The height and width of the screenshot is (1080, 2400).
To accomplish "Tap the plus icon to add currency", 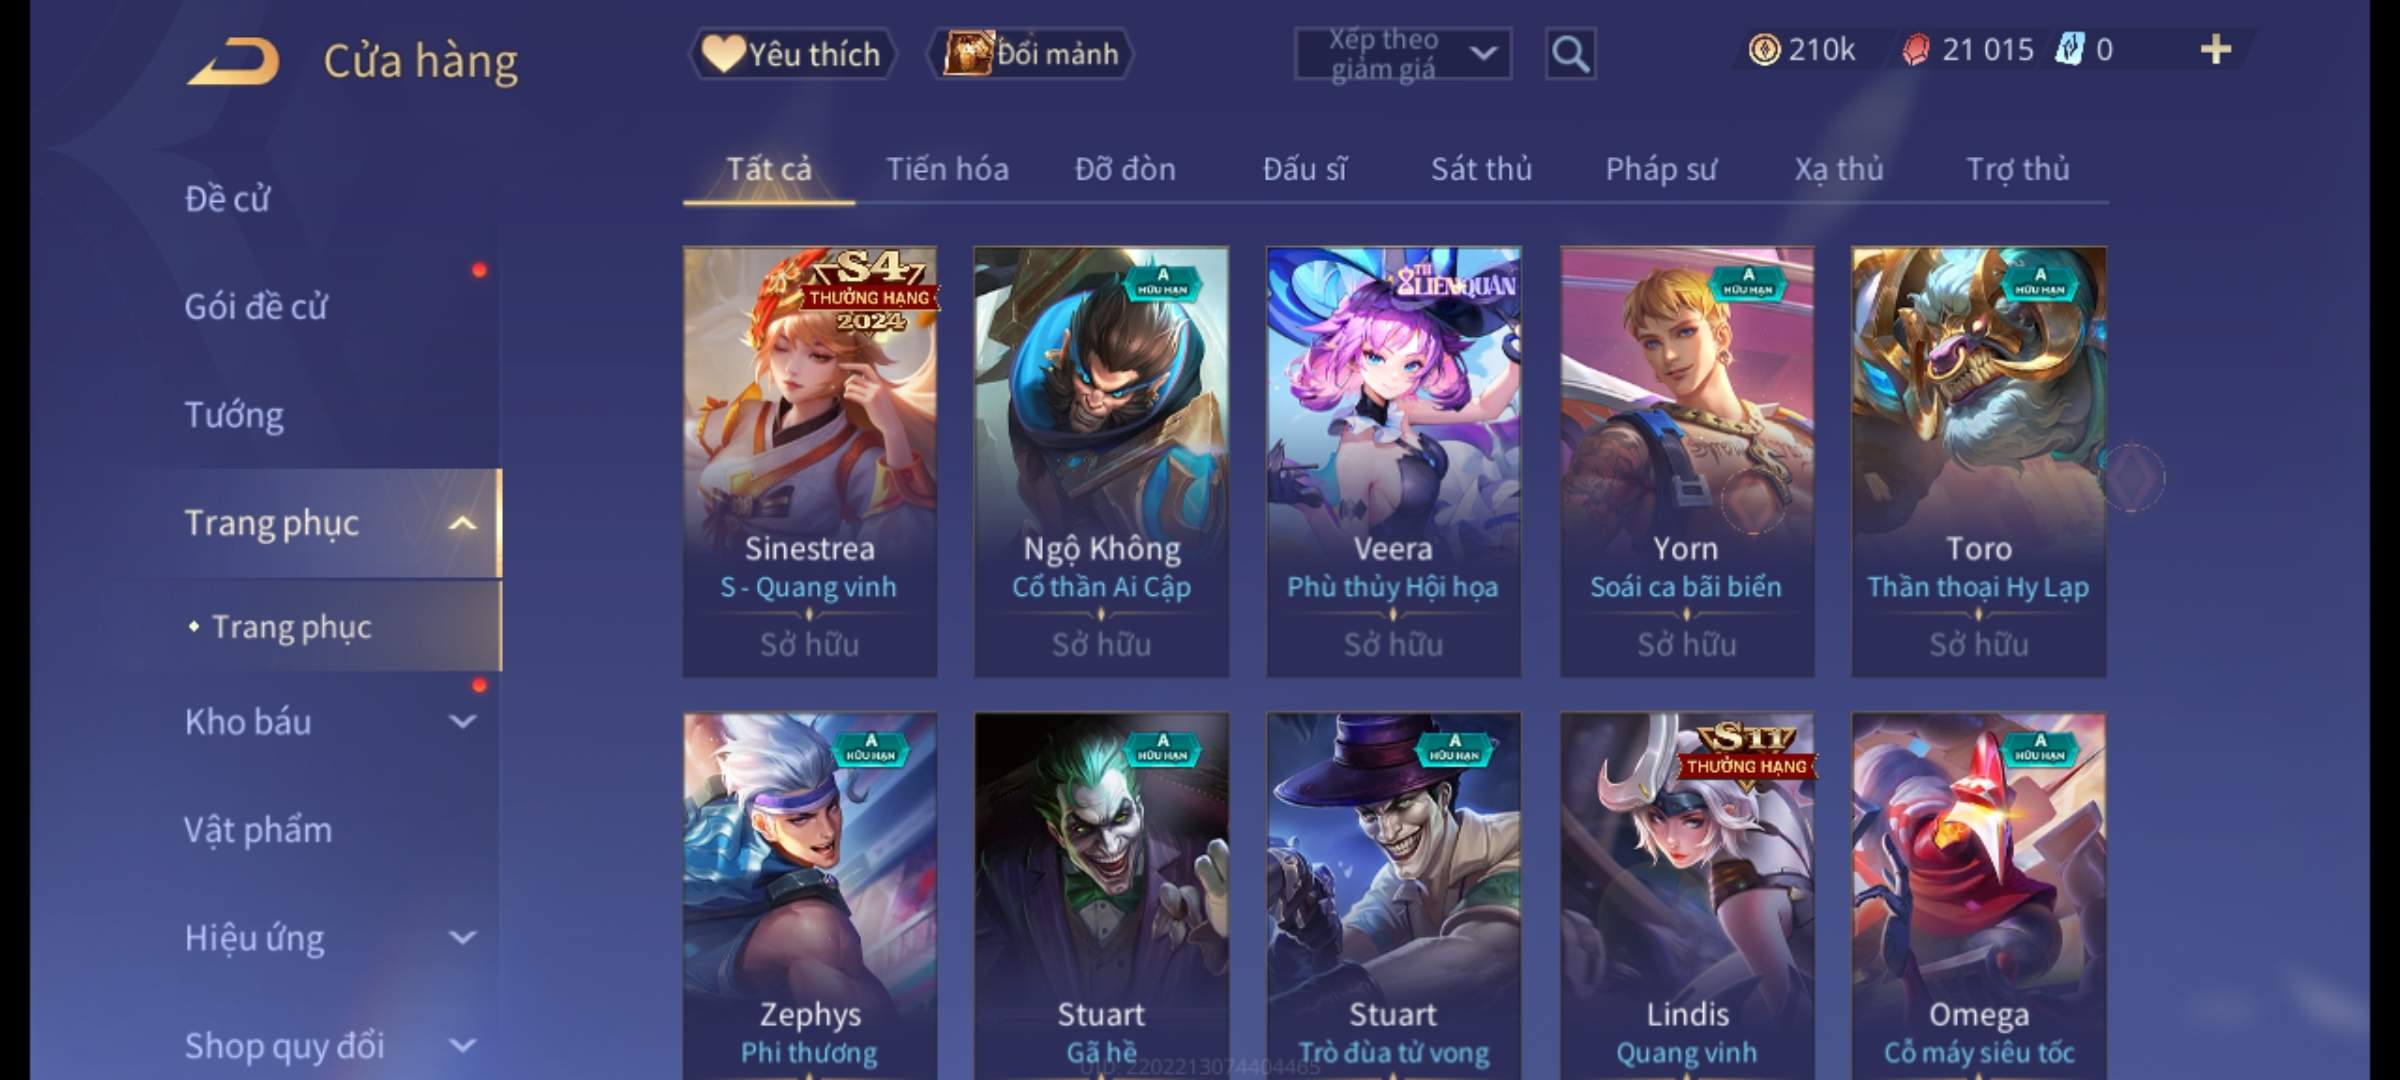I will pyautogui.click(x=2216, y=50).
